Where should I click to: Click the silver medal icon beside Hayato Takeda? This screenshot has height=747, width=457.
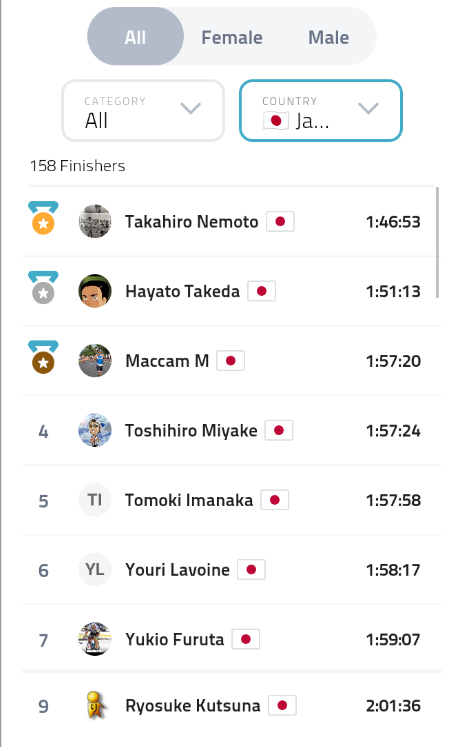(x=43, y=287)
